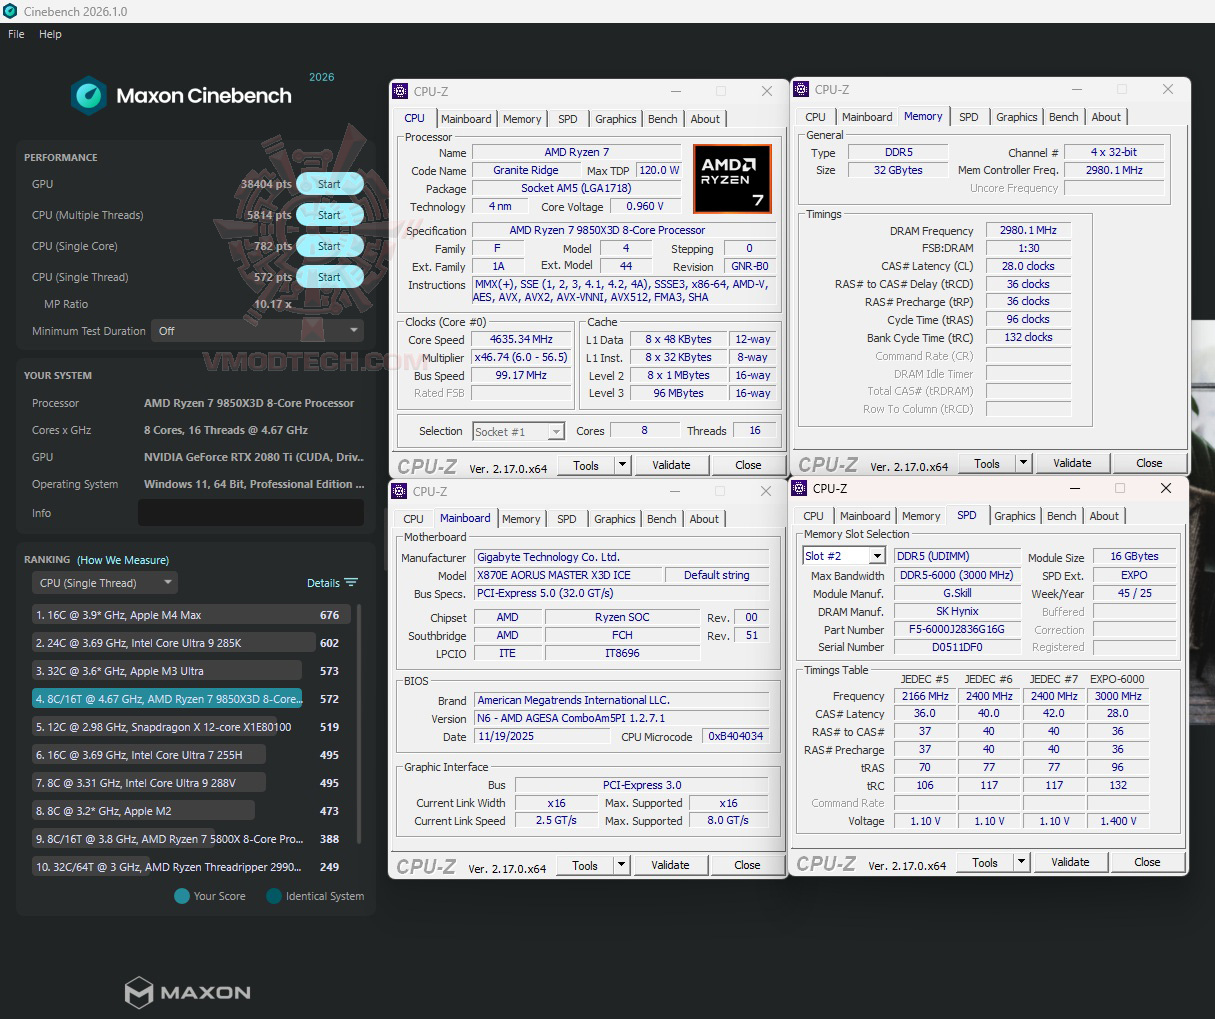
Task: Click the ranking filter icon beside Details
Action: (x=351, y=582)
